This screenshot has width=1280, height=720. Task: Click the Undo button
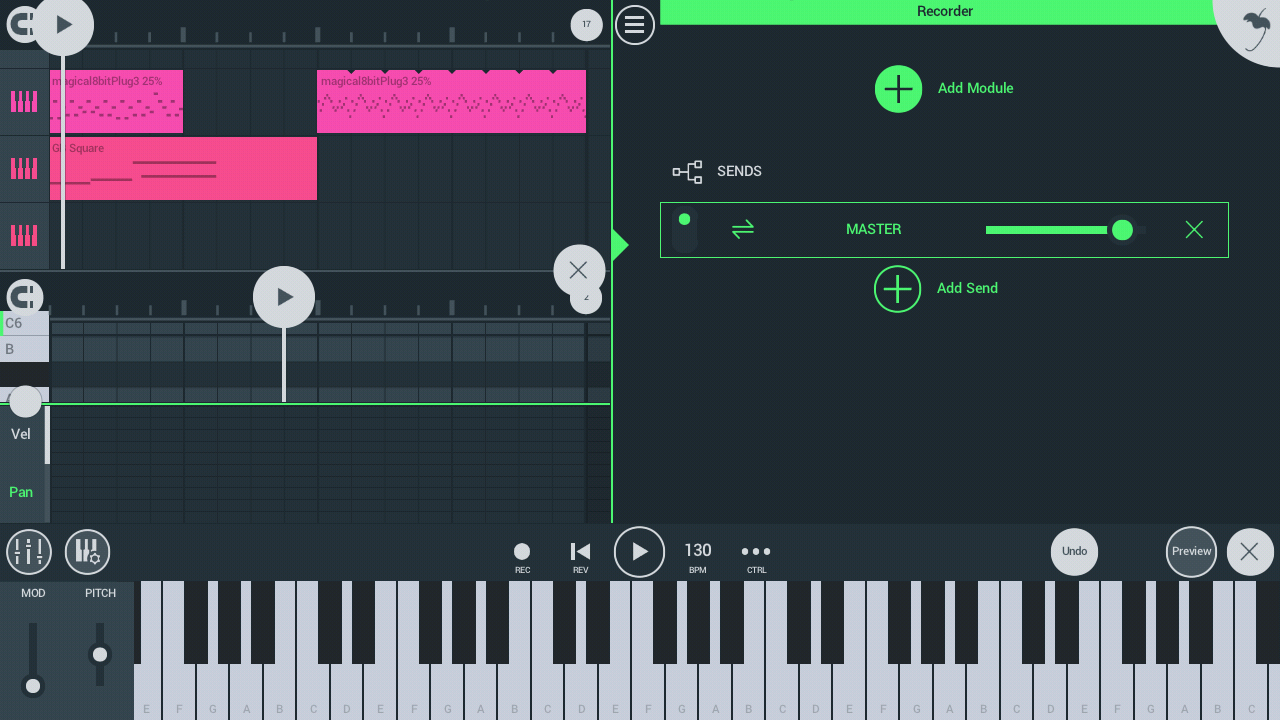[x=1075, y=552]
